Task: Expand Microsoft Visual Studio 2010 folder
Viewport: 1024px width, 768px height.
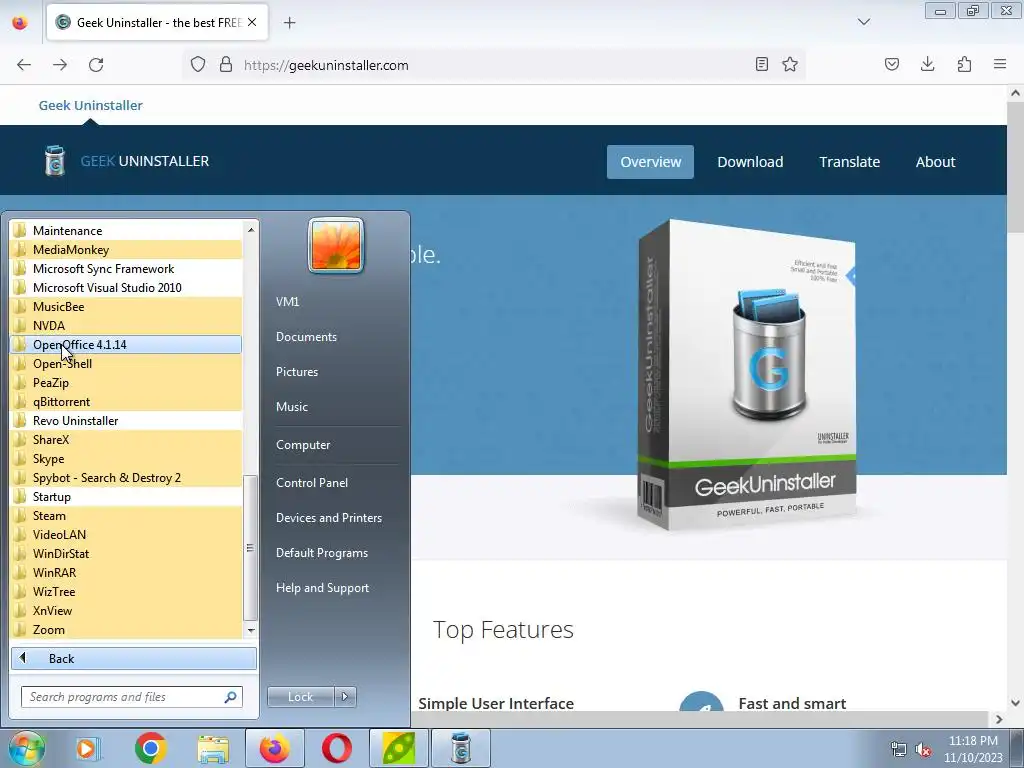Action: tap(126, 287)
